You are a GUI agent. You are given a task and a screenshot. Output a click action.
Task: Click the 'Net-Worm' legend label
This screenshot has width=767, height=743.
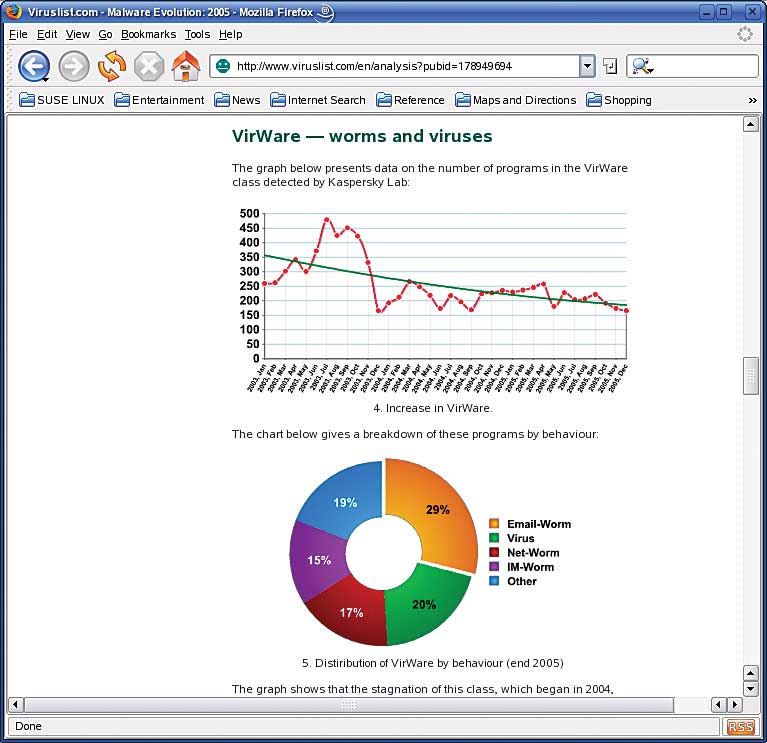[x=533, y=553]
